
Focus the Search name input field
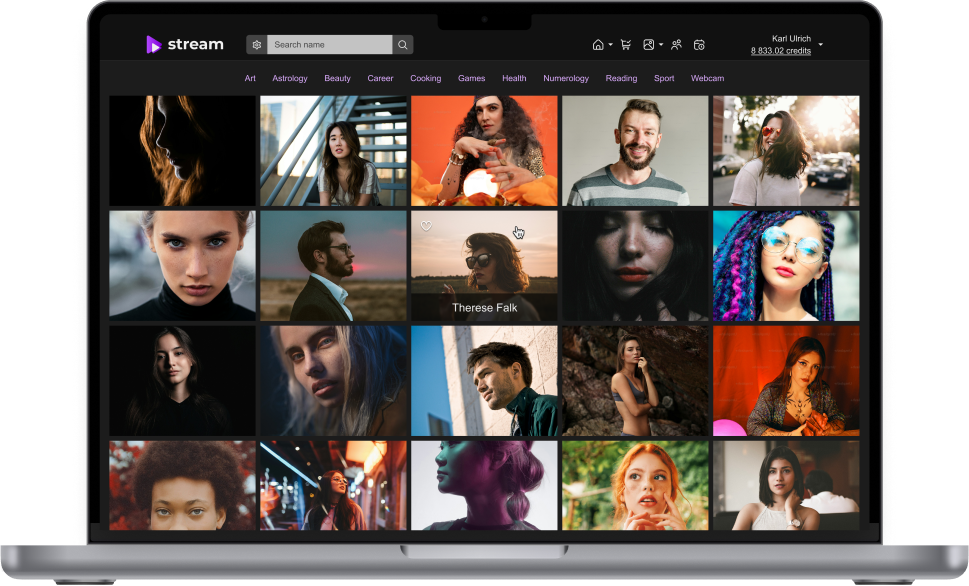tap(330, 45)
